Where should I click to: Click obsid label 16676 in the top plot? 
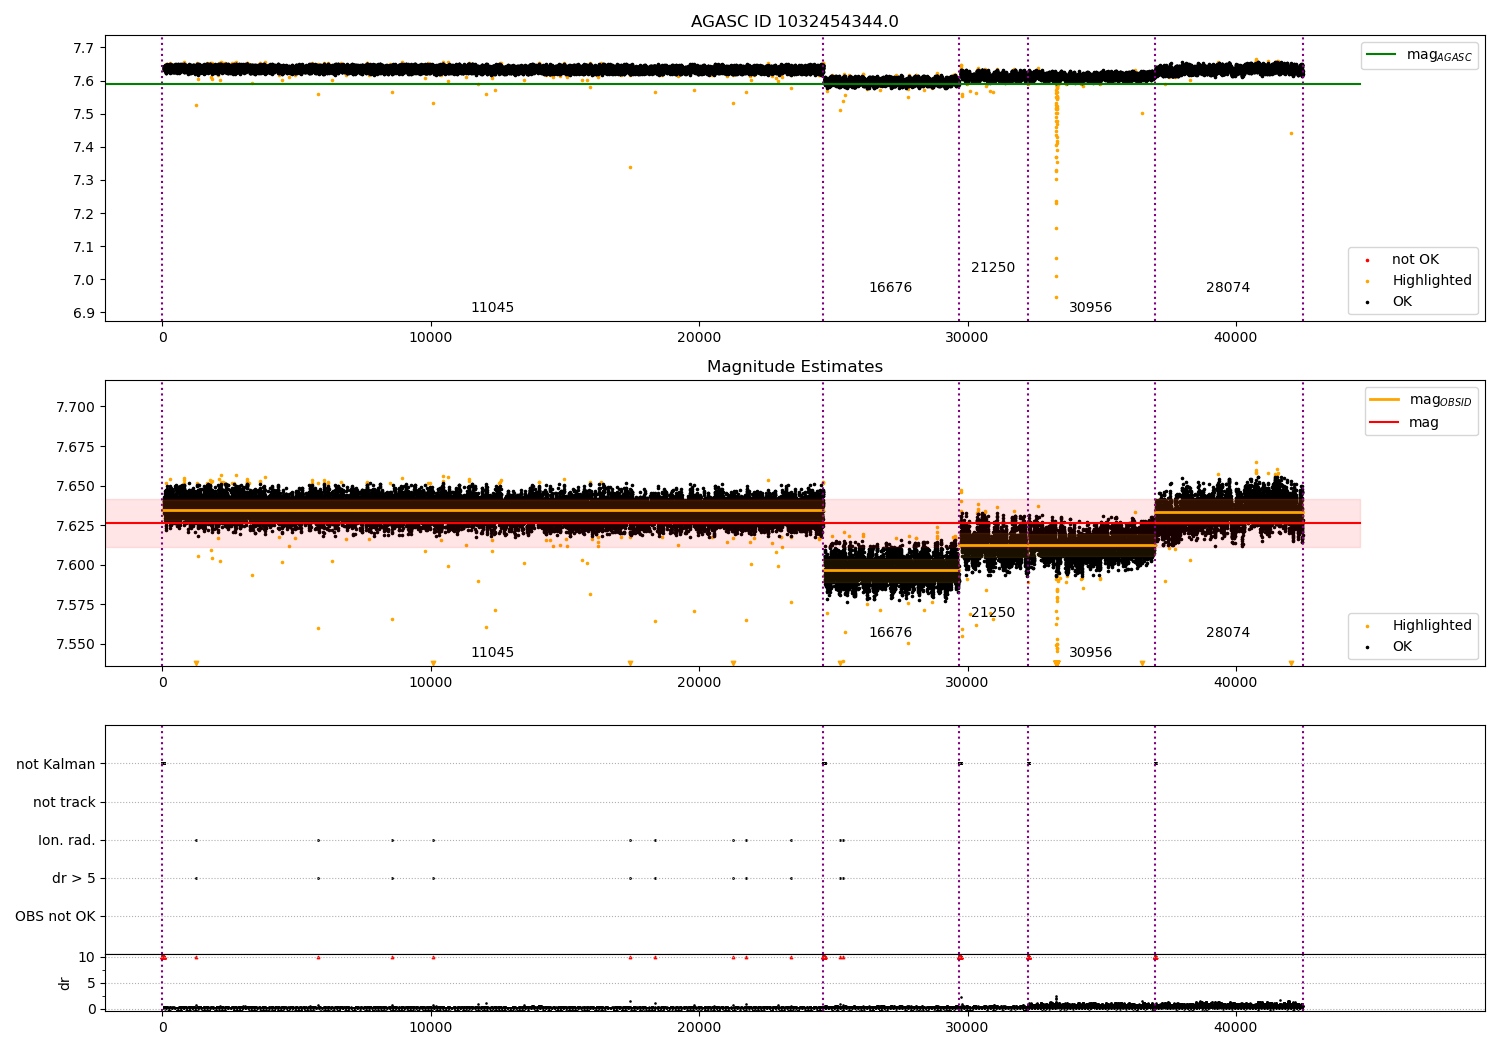(890, 288)
